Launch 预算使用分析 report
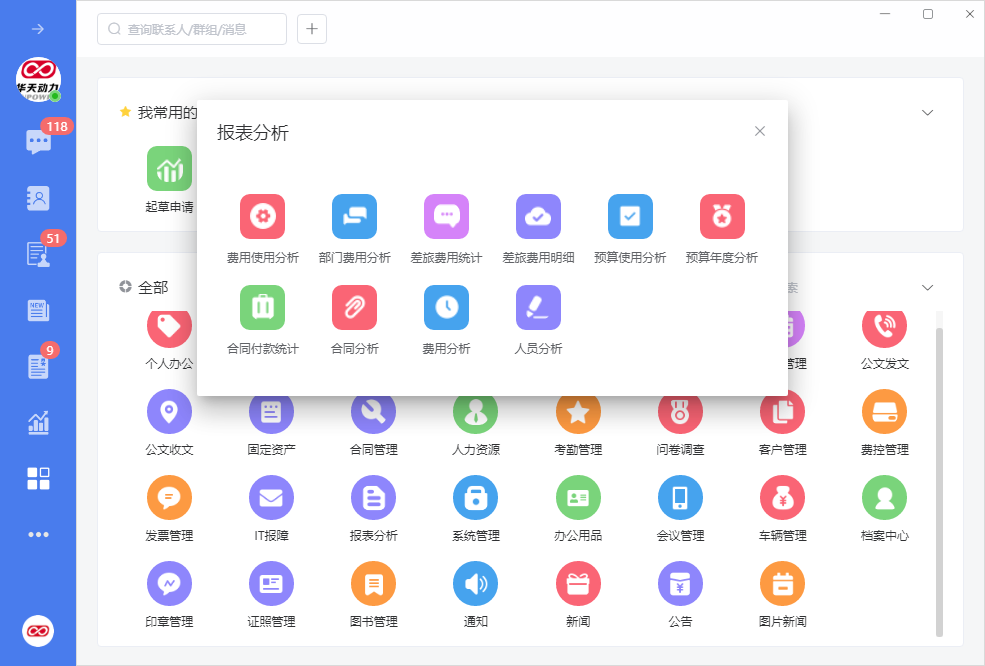The image size is (985, 666). 630,216
